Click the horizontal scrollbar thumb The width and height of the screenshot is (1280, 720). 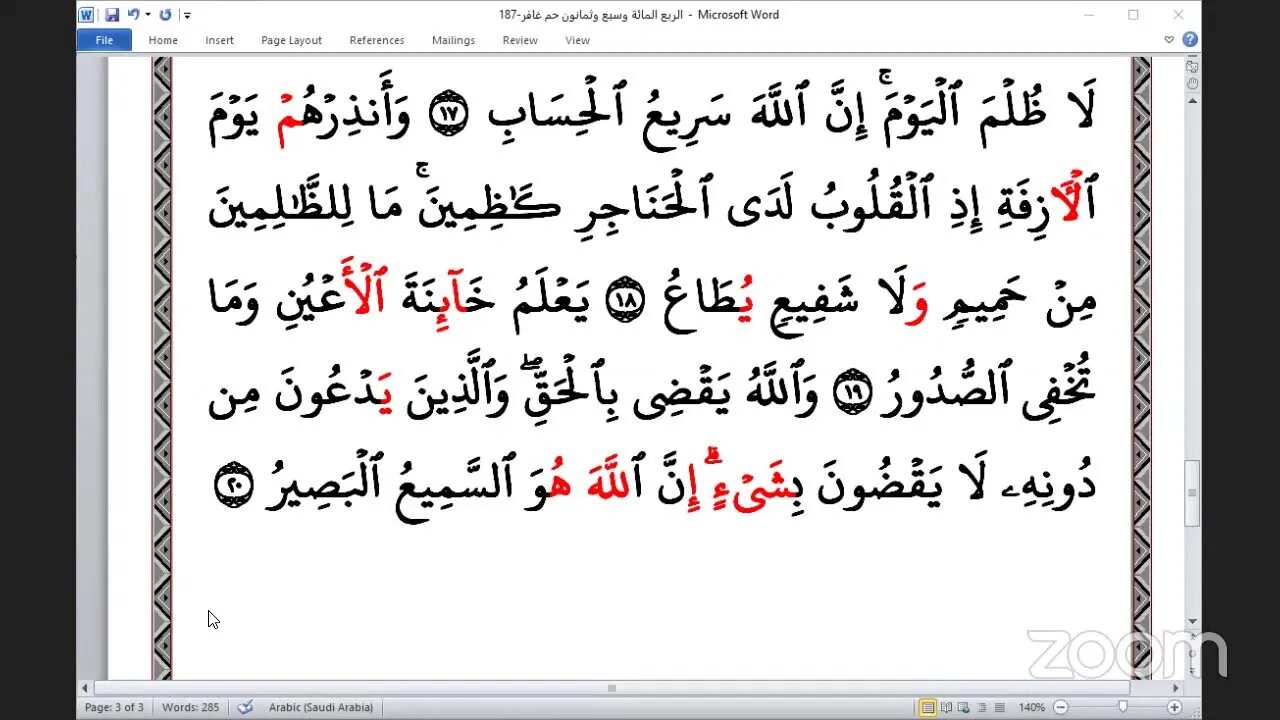coord(612,688)
